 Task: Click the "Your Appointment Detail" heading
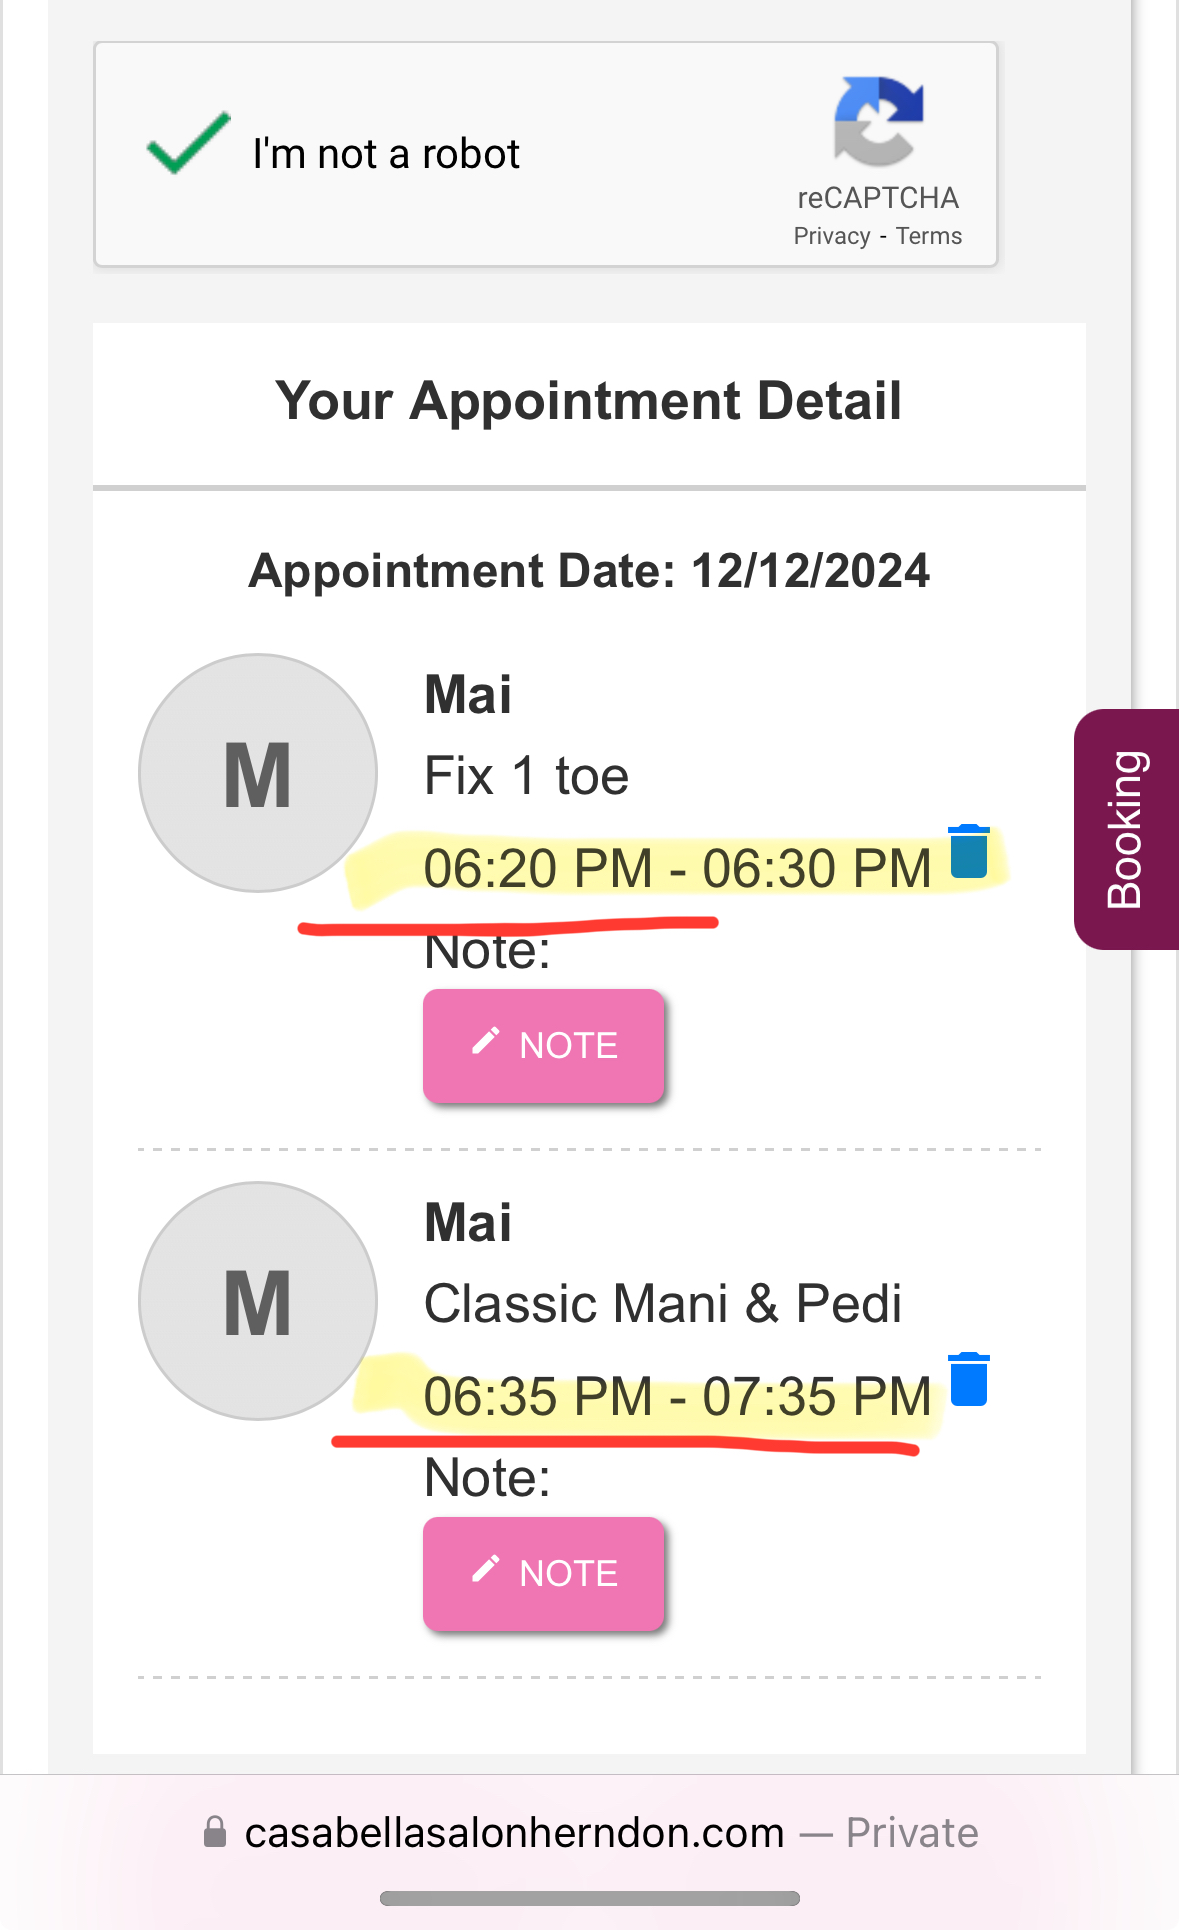click(x=589, y=401)
